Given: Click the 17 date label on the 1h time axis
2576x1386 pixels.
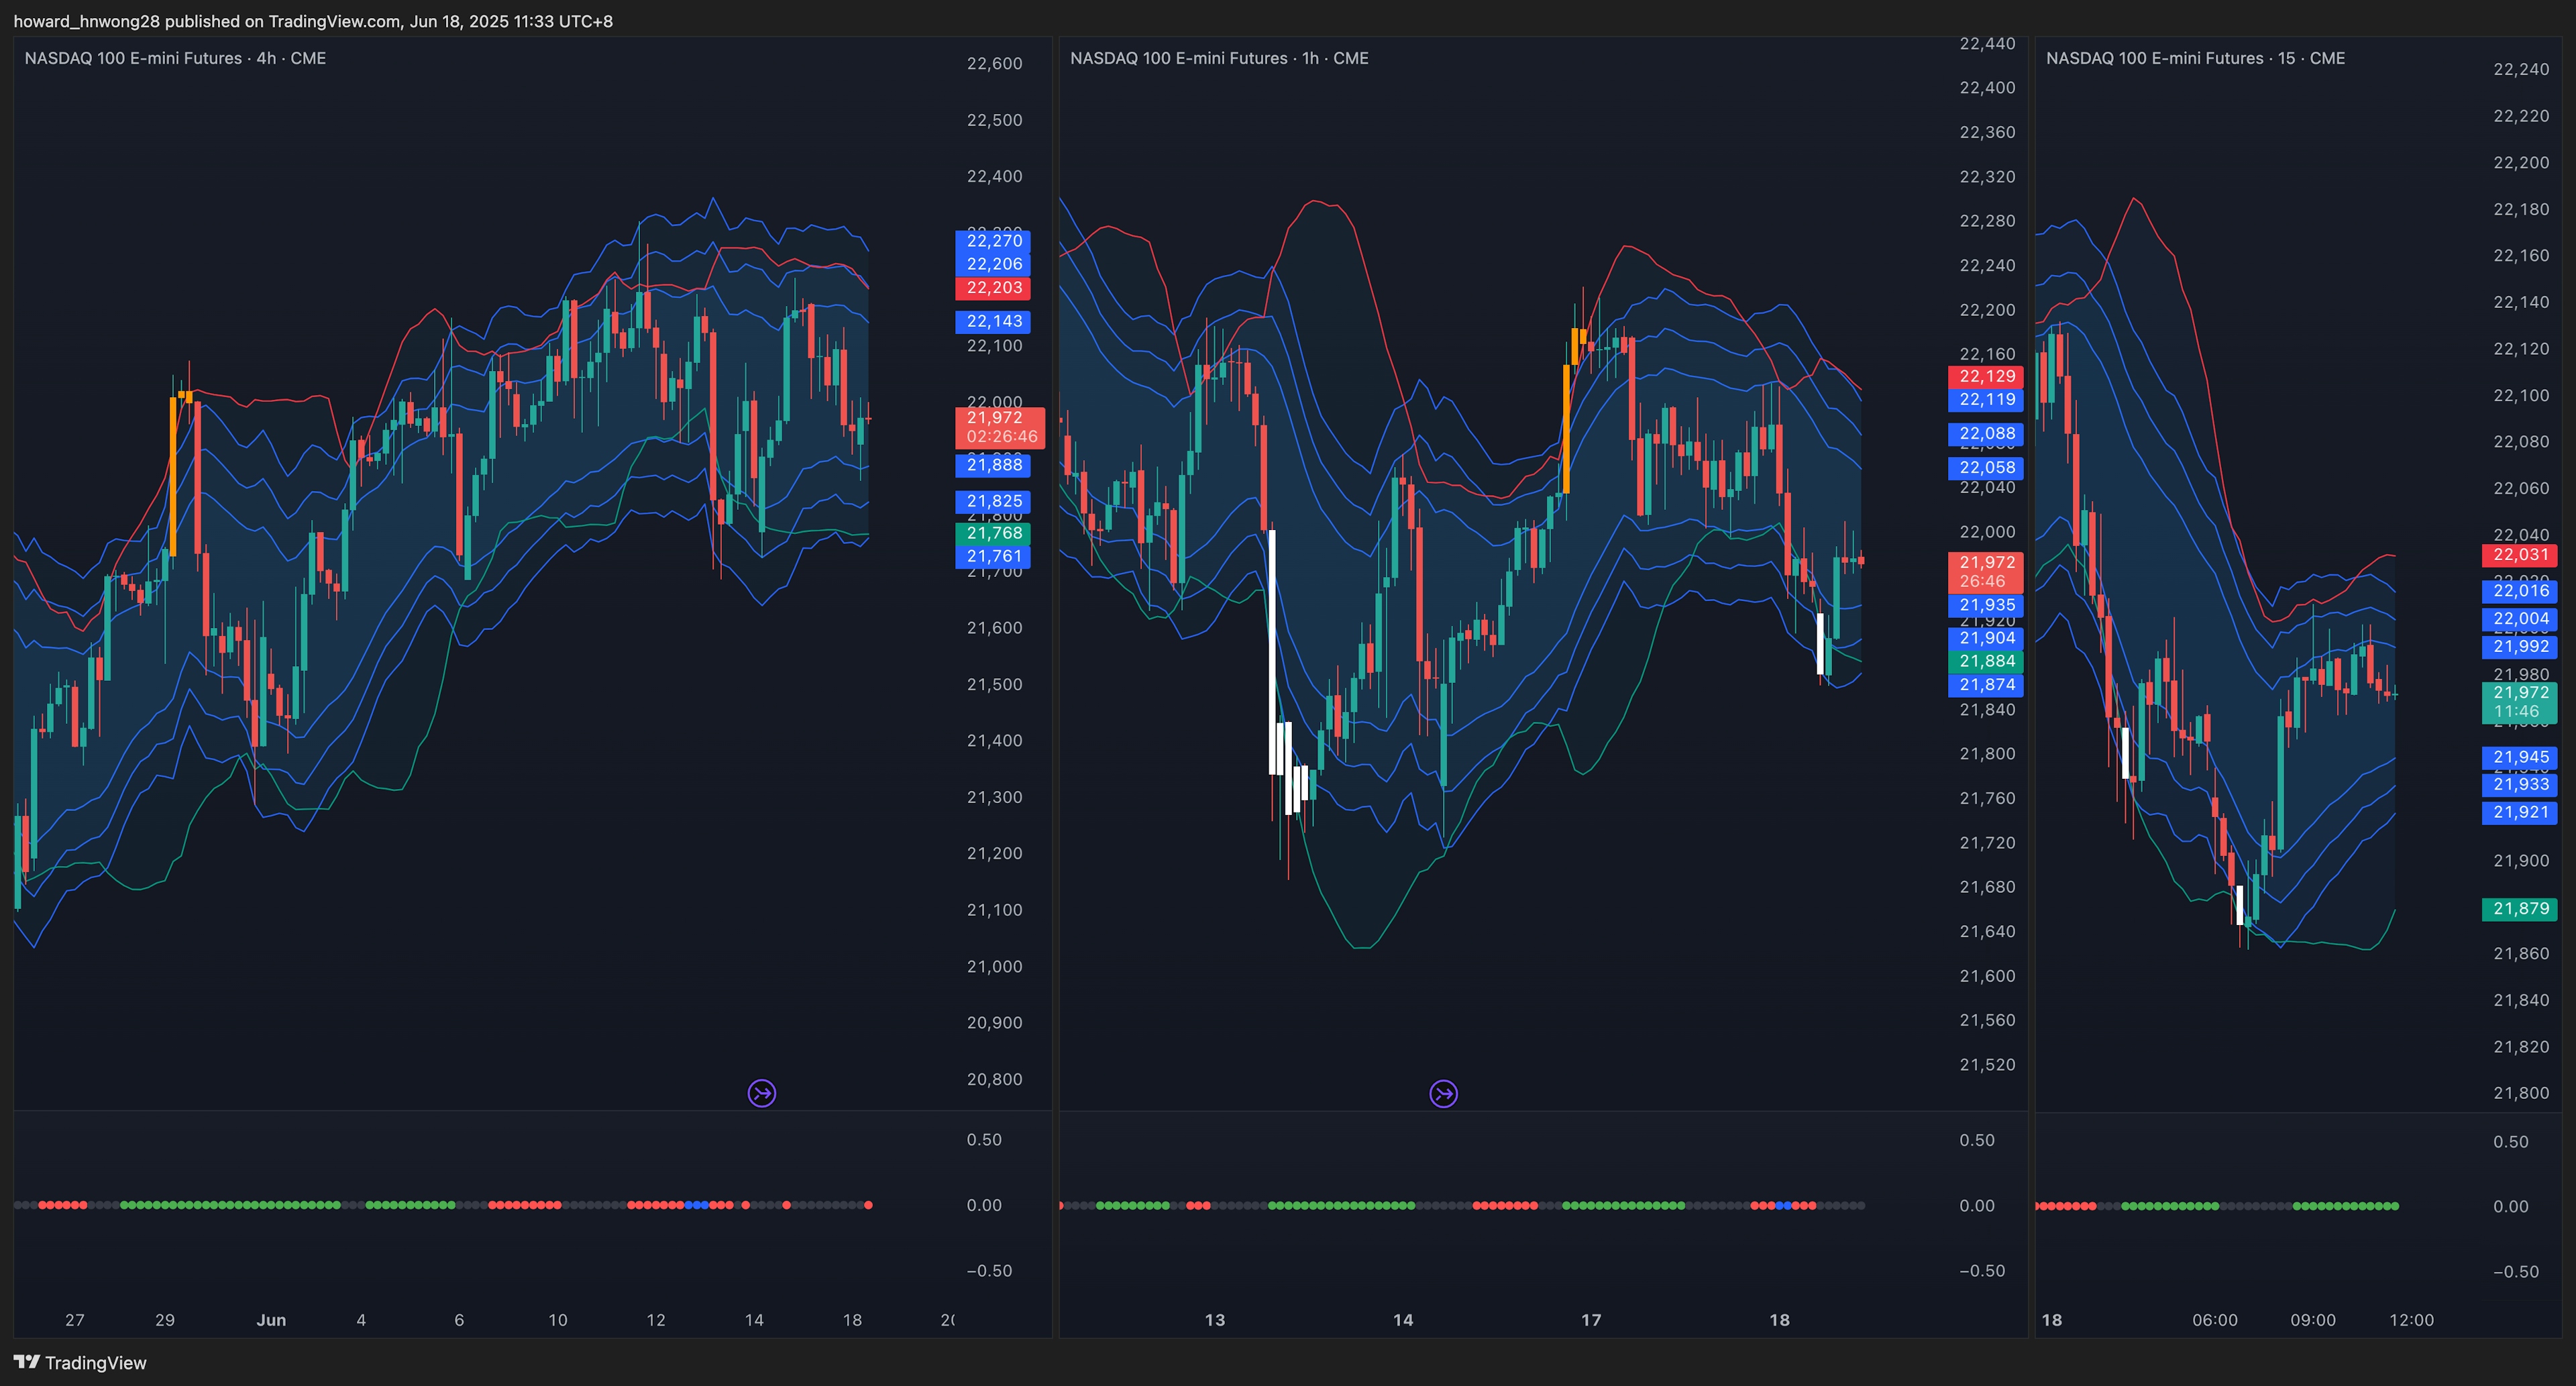Looking at the screenshot, I should [1591, 1320].
